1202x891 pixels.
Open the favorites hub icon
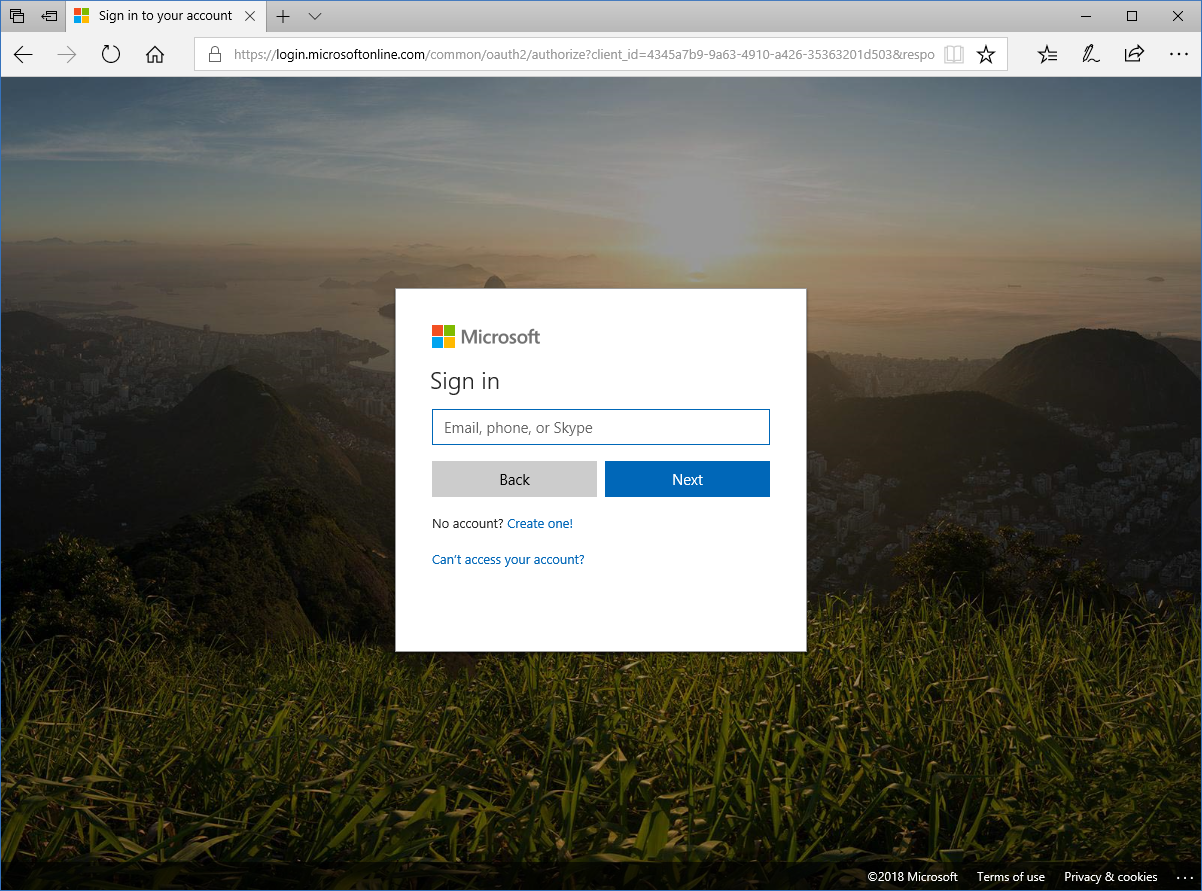click(1047, 54)
